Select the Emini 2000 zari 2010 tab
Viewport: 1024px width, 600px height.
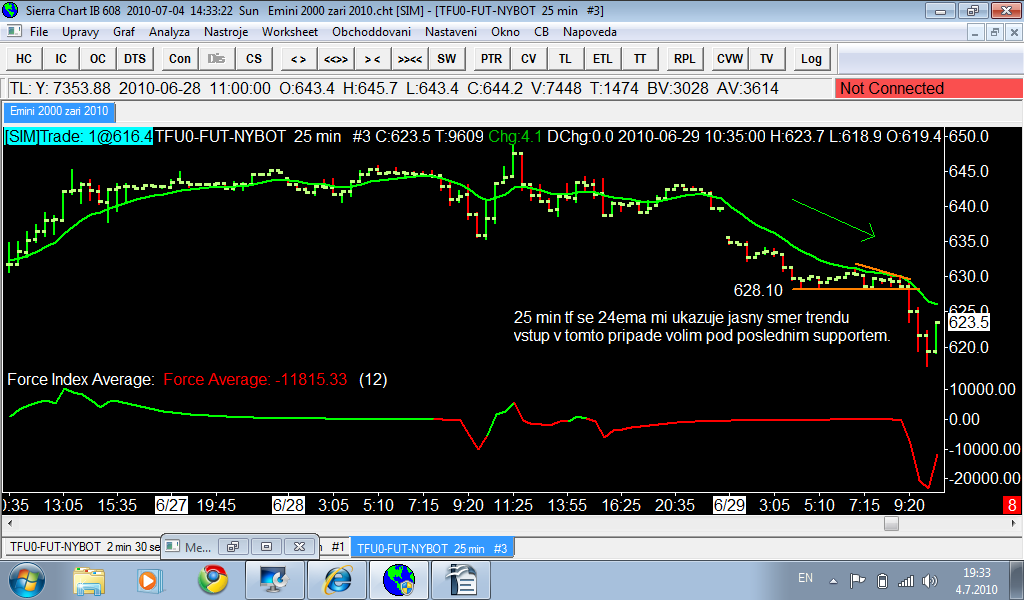click(59, 111)
